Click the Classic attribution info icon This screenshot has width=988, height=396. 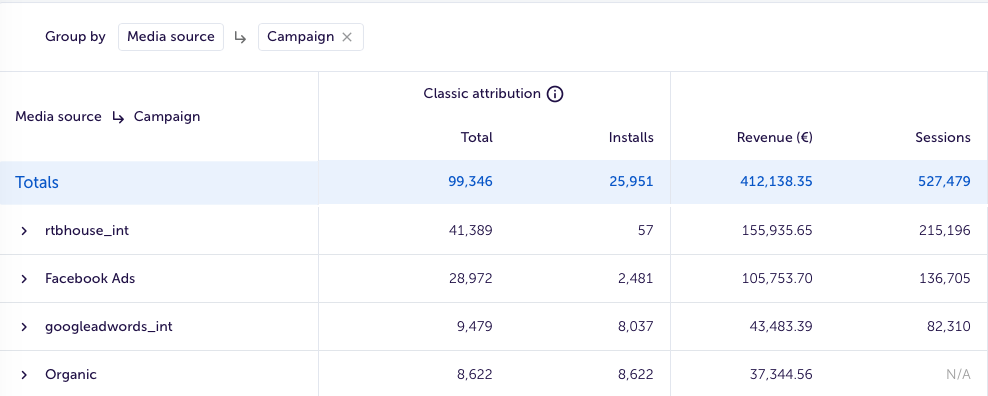click(554, 94)
